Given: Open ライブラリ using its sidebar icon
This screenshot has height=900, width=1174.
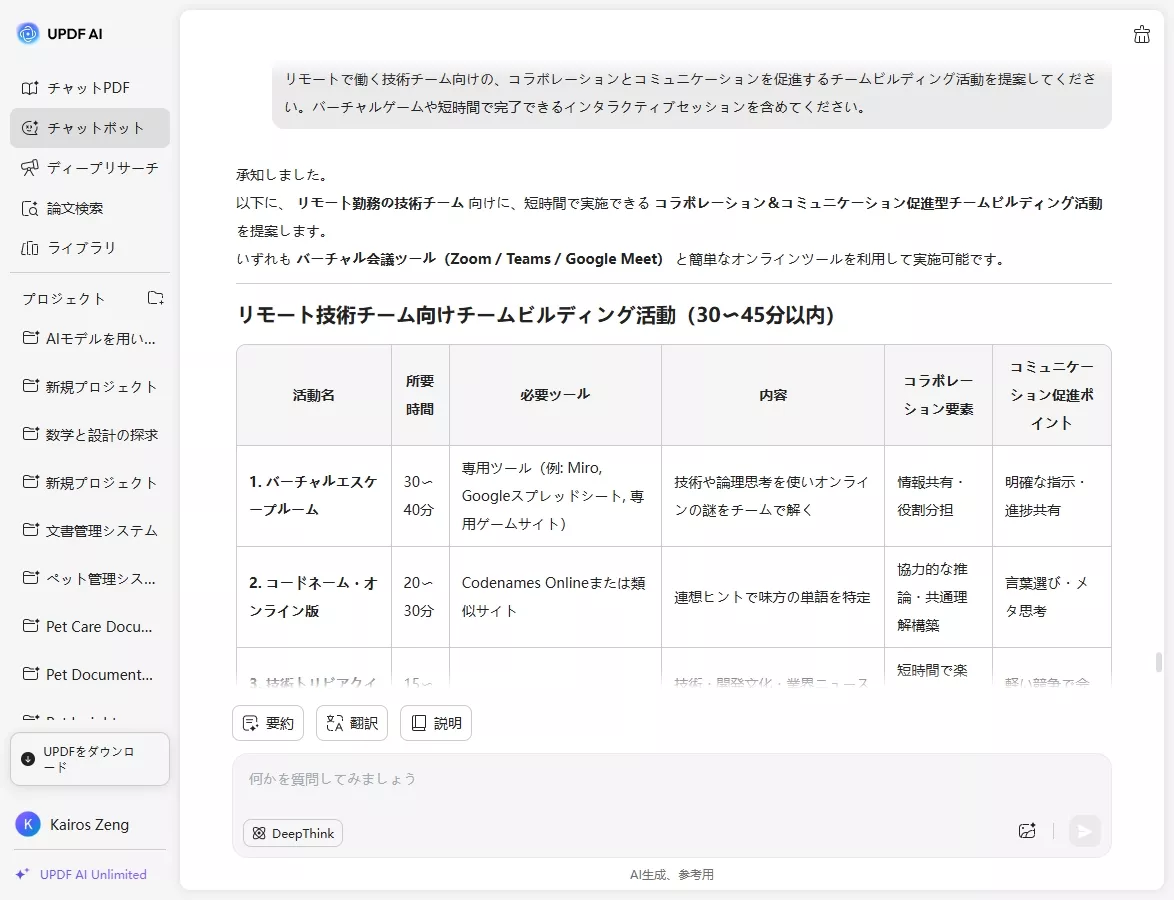Looking at the screenshot, I should tap(32, 248).
